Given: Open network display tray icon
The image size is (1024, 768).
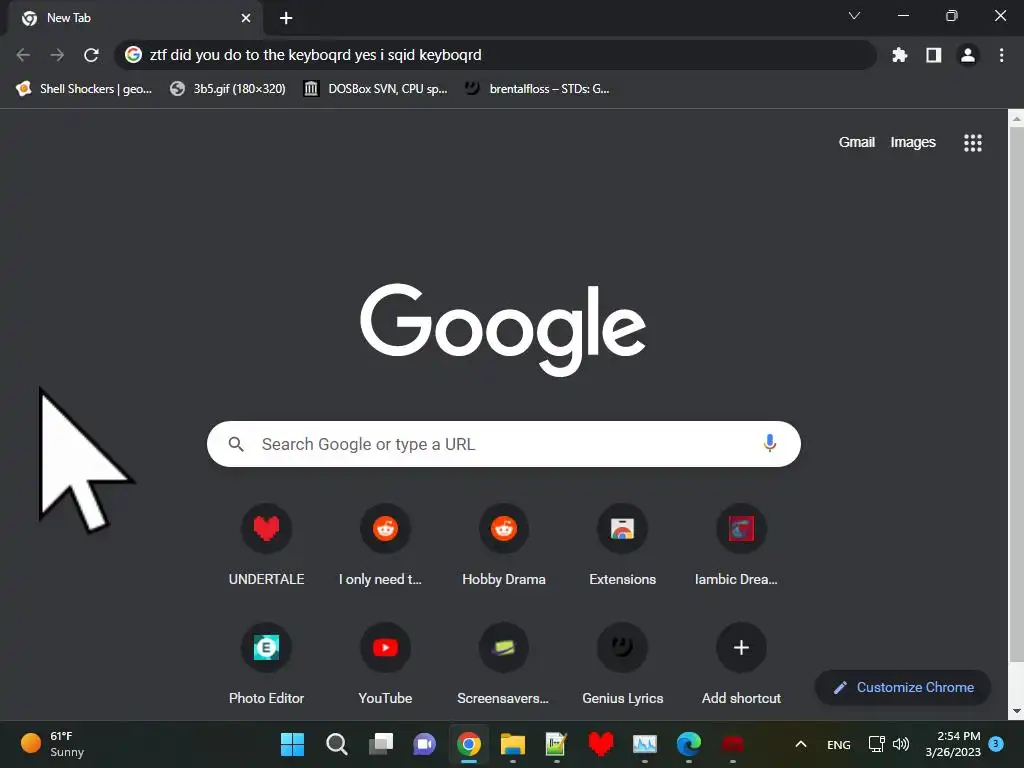Looking at the screenshot, I should [876, 744].
